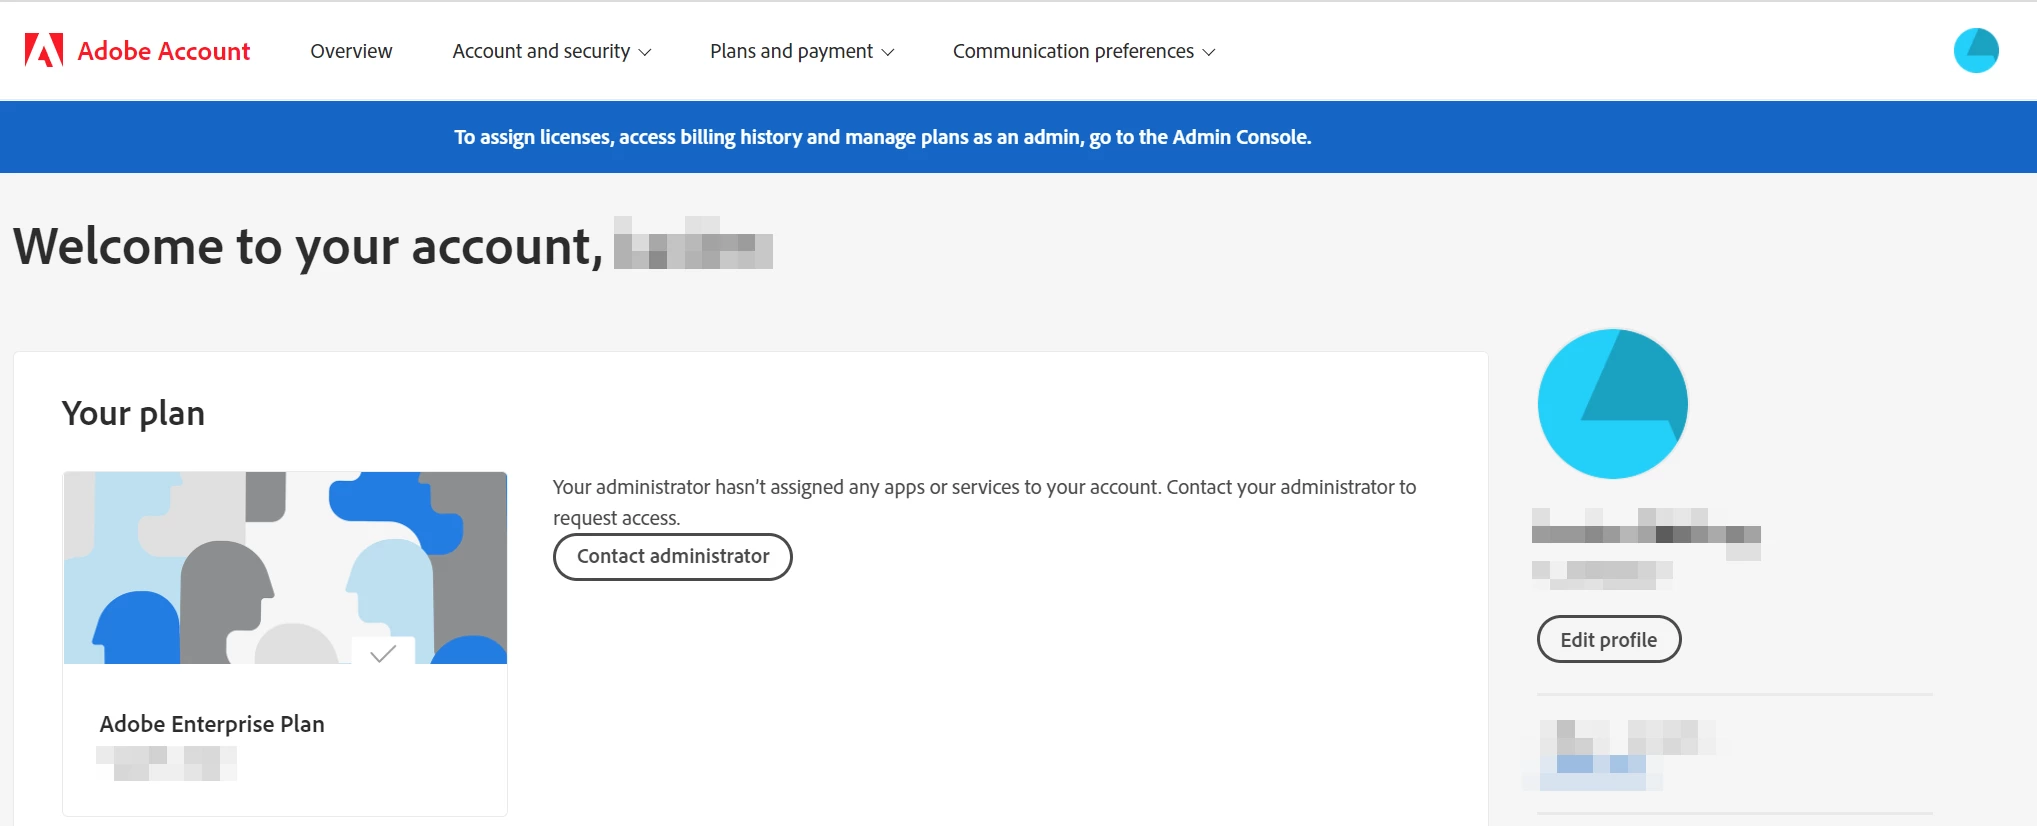Click the Your plan heading
Image resolution: width=2037 pixels, height=826 pixels.
click(x=133, y=413)
